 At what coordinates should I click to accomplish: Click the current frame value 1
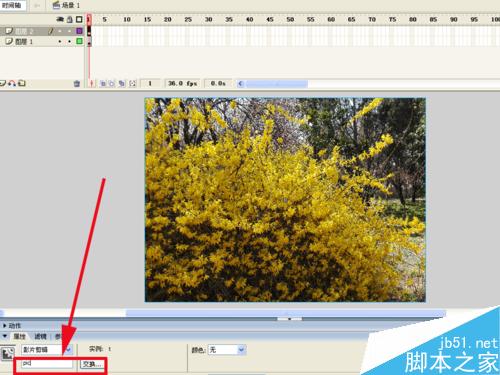150,83
